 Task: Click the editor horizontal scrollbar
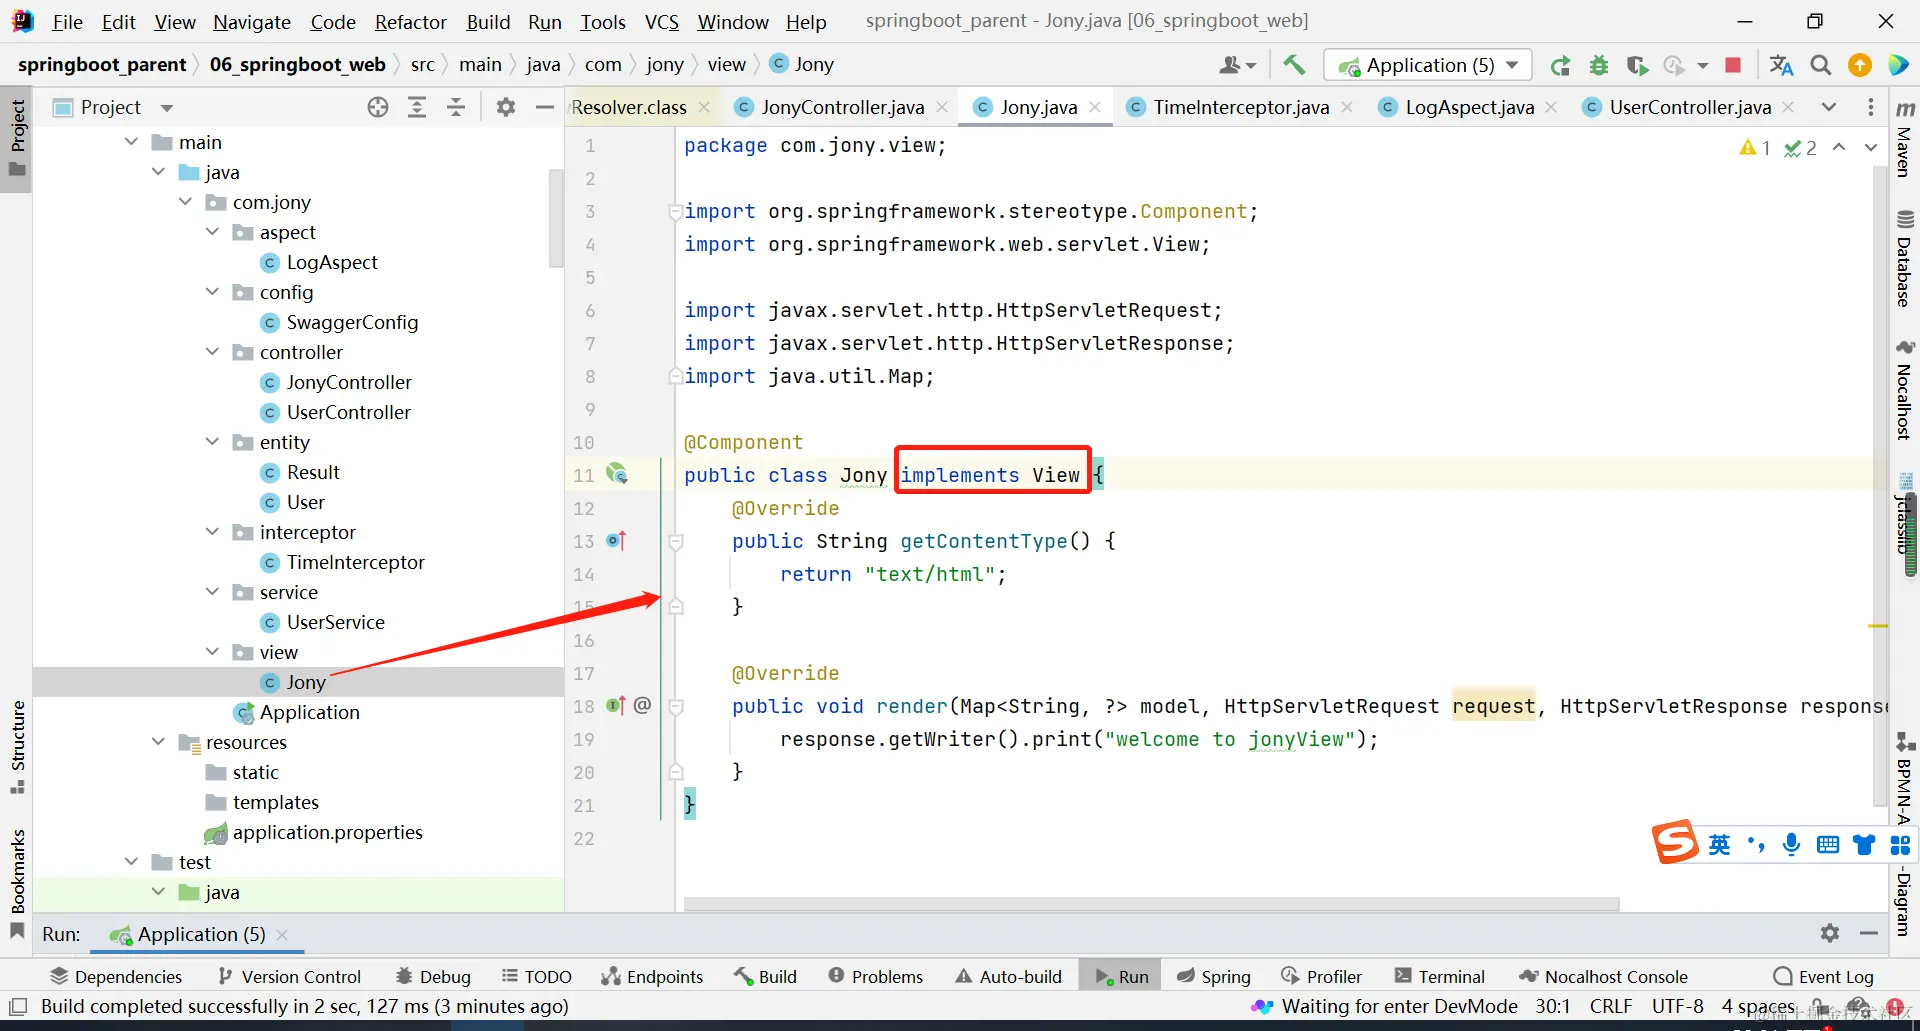pos(1151,904)
